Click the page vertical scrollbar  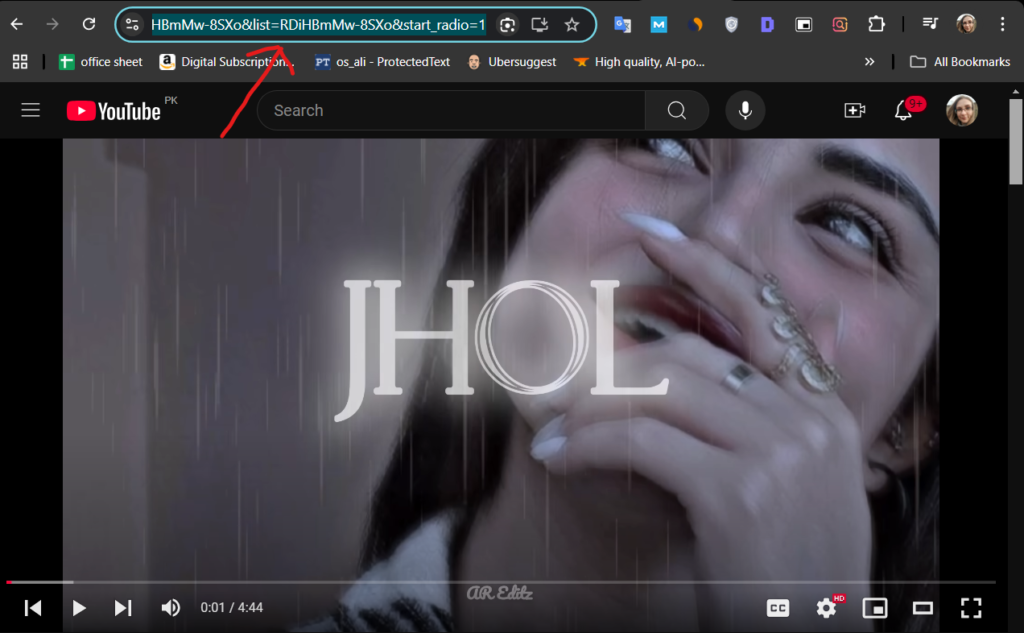coord(1016,142)
